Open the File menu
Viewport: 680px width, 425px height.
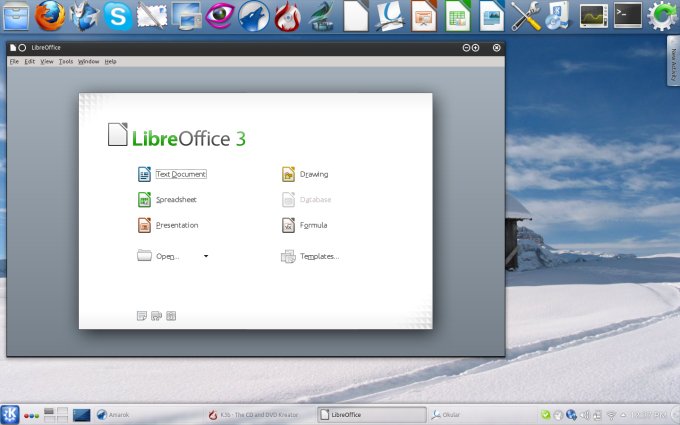(14, 62)
